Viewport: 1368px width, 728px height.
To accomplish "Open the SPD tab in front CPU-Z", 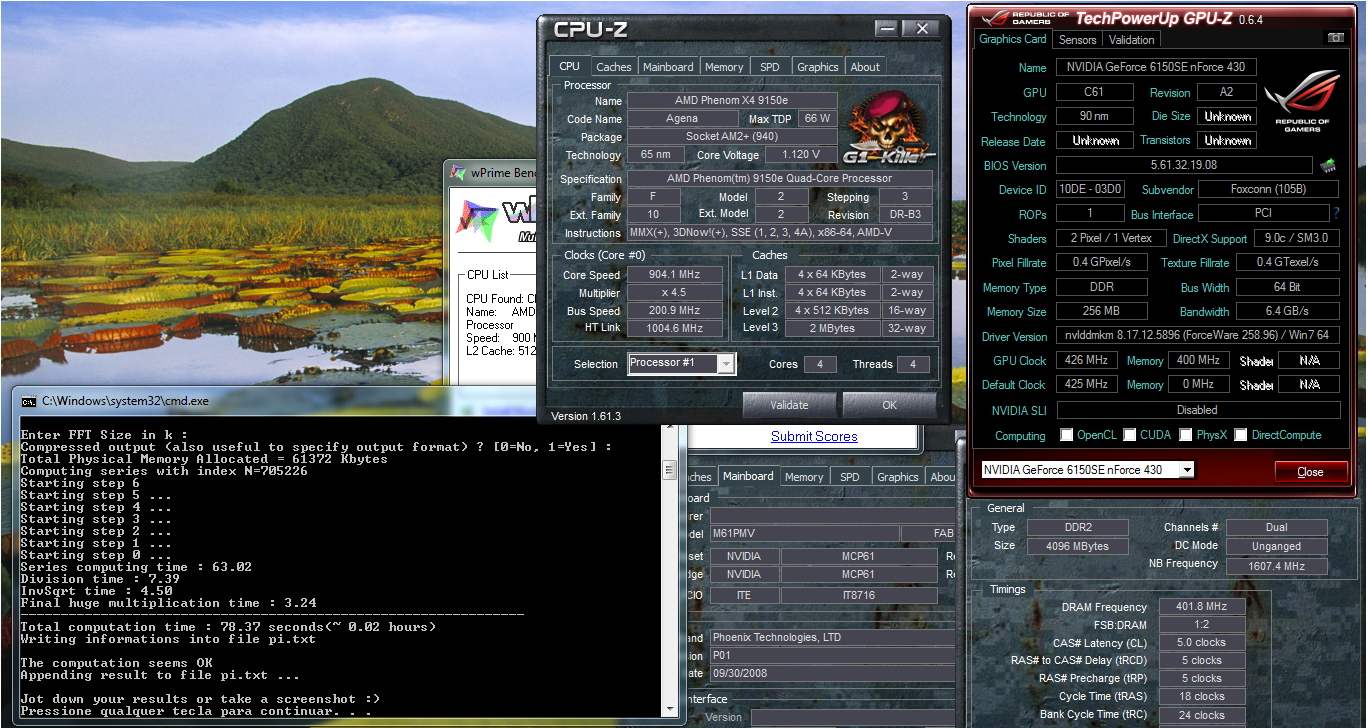I will [769, 67].
